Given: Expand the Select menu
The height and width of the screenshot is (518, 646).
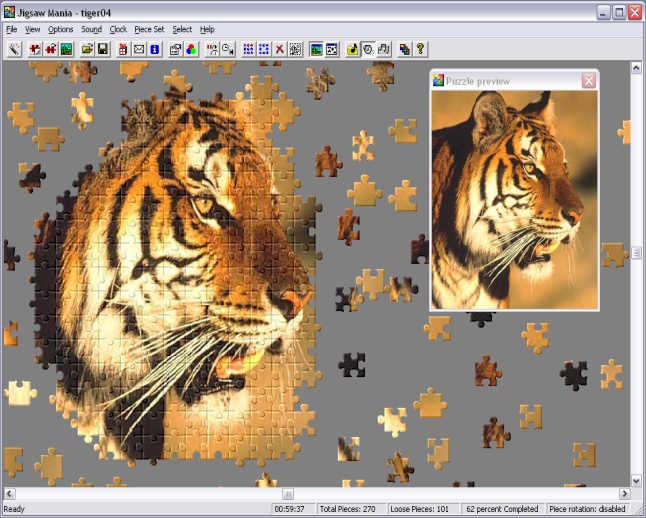Looking at the screenshot, I should click(x=181, y=30).
